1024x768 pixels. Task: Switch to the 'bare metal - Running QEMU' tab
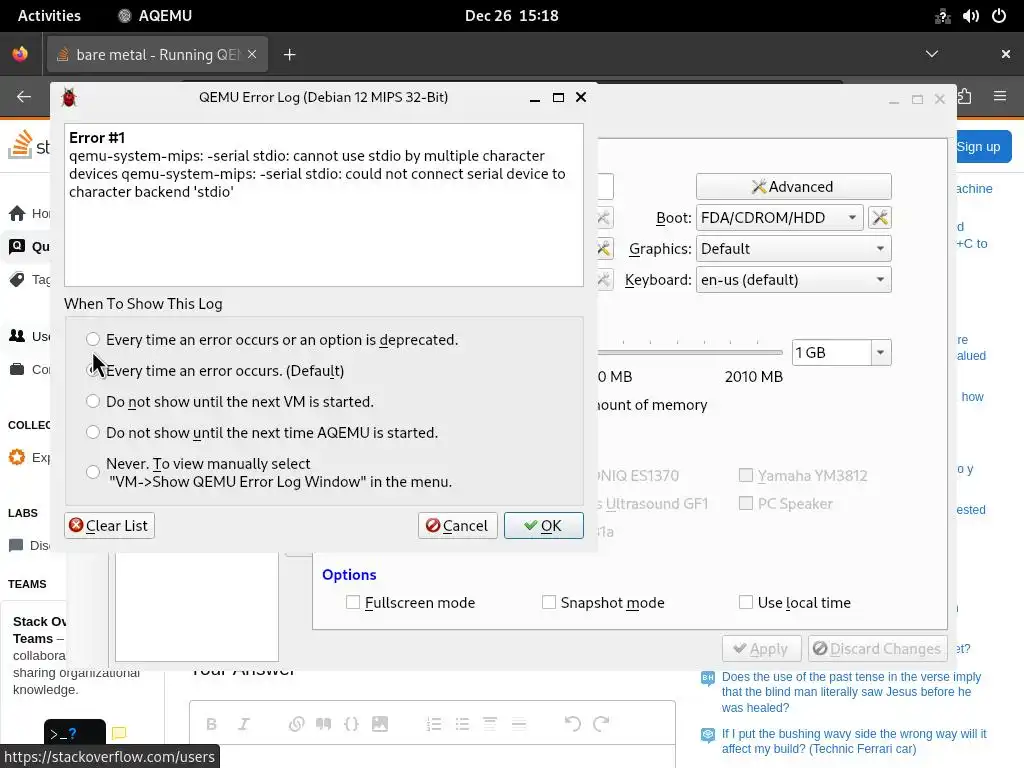(157, 54)
